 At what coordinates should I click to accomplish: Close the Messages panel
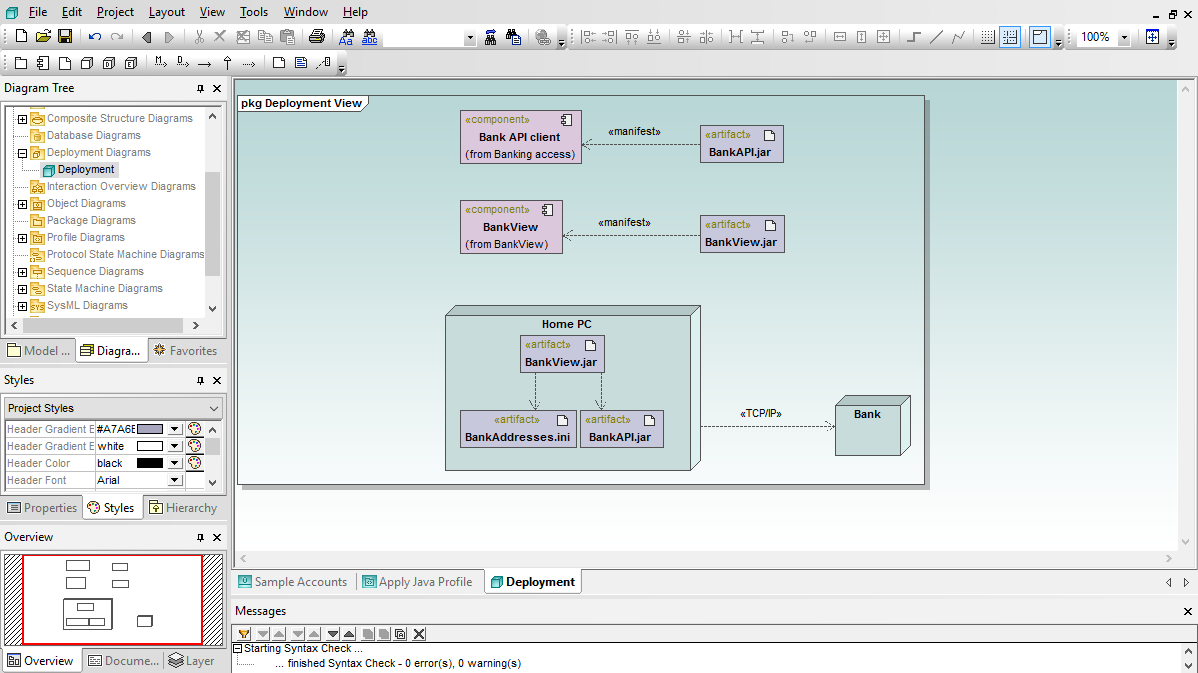[1187, 611]
